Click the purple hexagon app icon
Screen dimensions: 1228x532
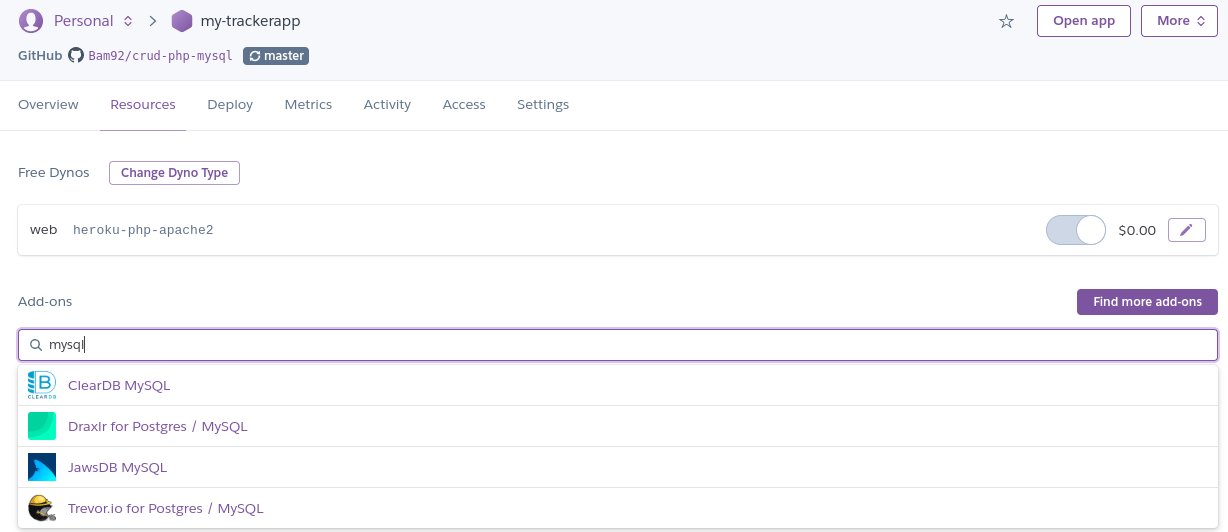point(181,20)
